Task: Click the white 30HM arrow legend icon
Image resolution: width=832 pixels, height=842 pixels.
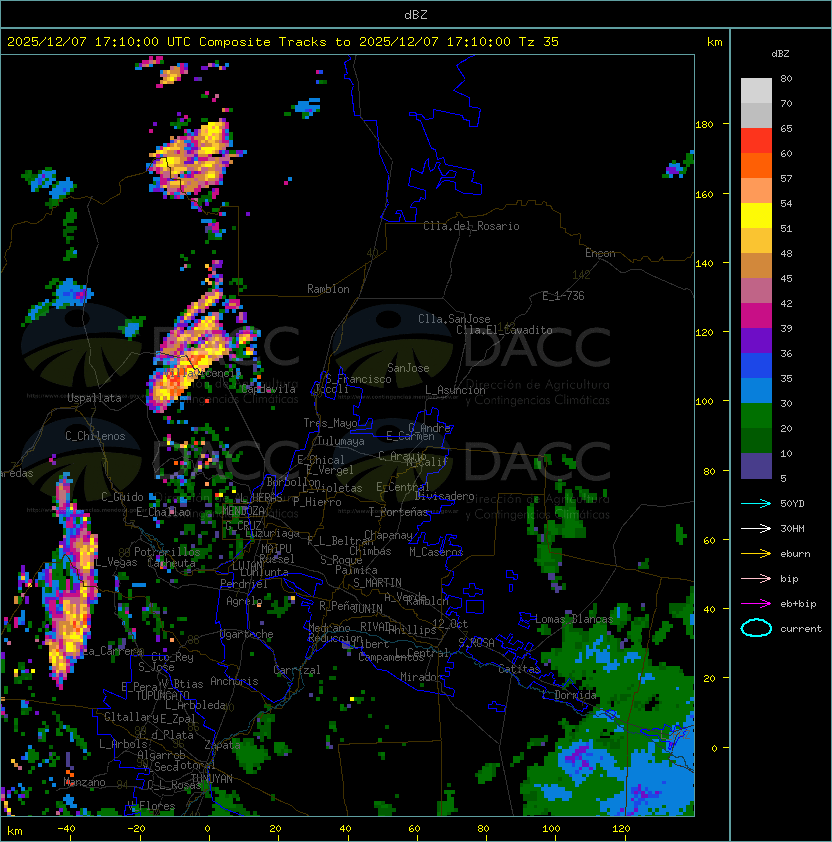Action: click(756, 528)
